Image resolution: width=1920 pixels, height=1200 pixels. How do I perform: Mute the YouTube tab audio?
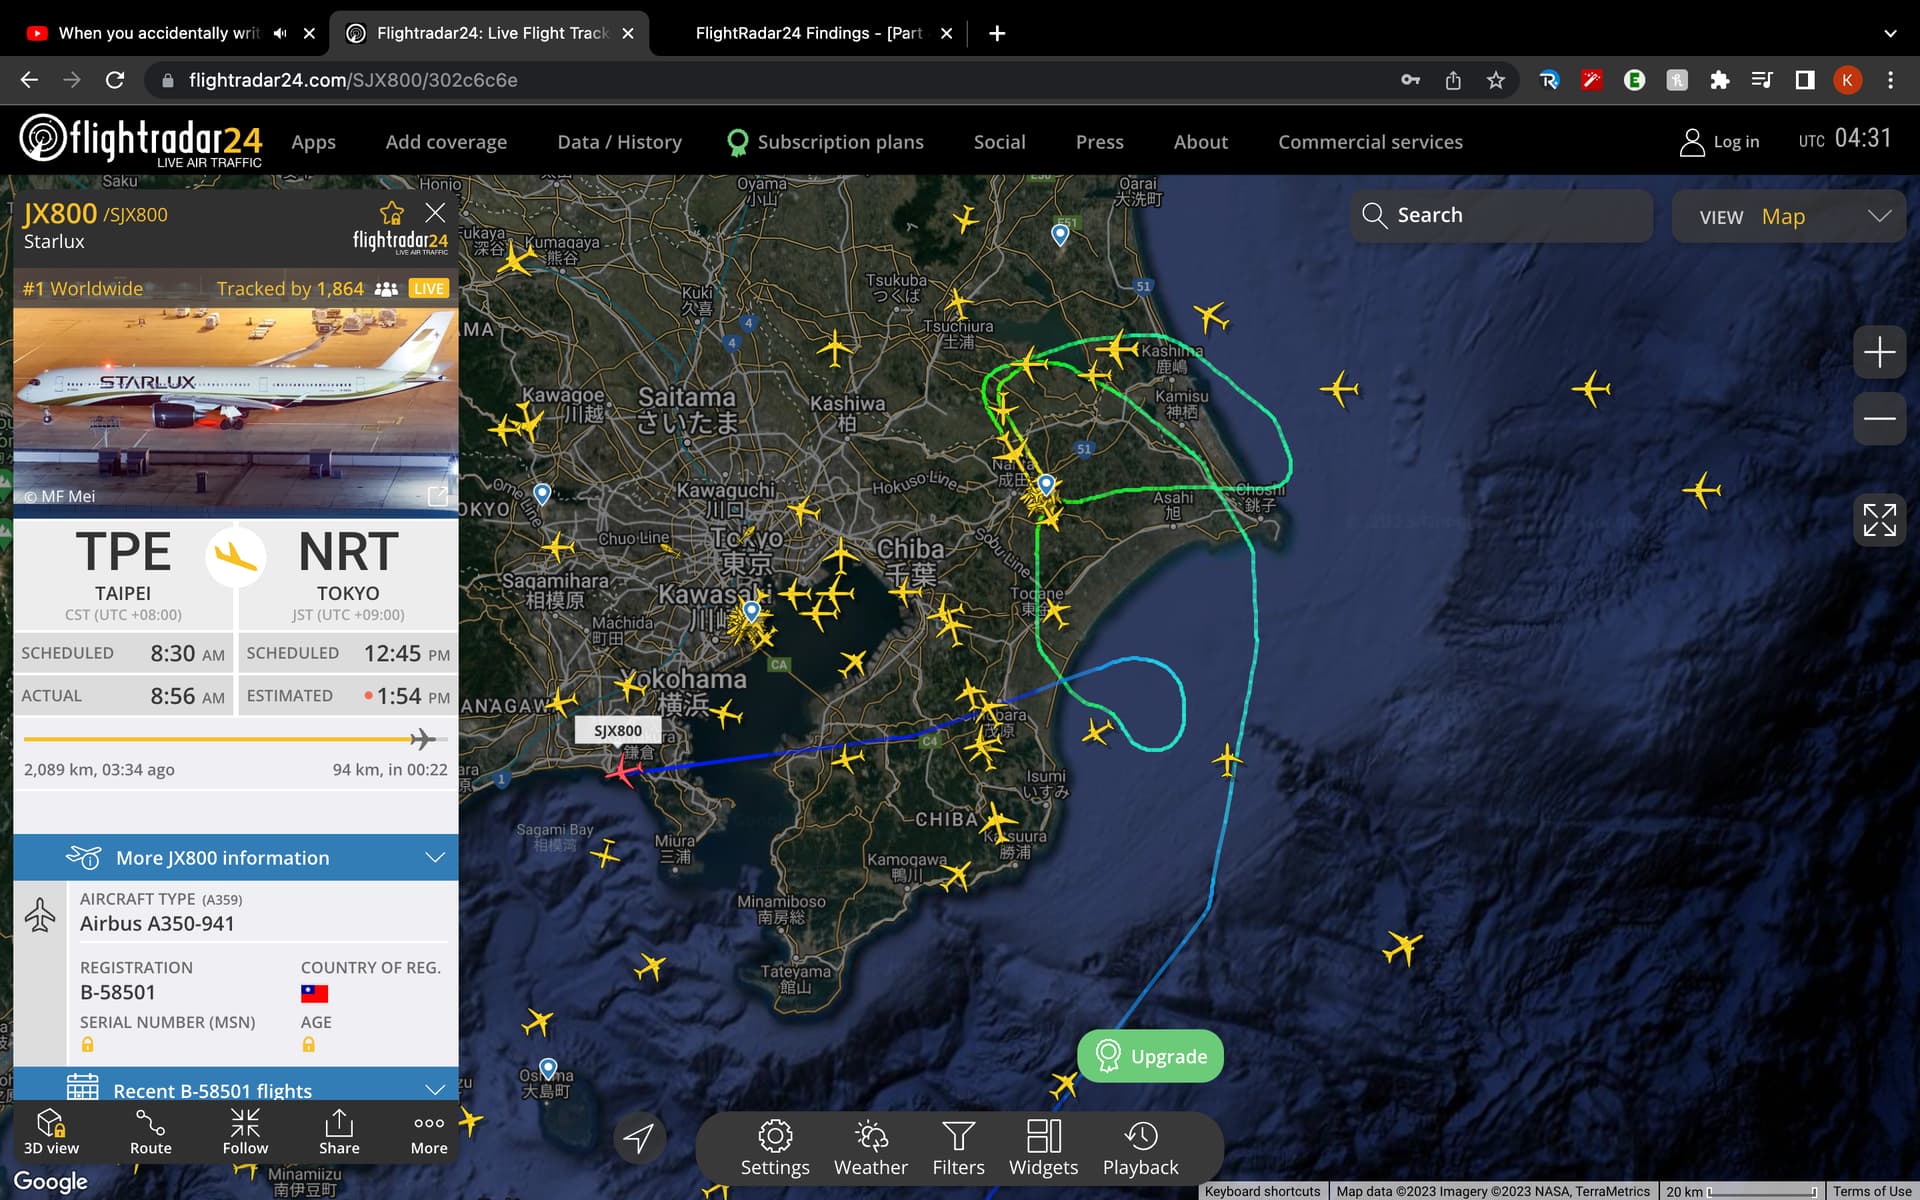point(280,33)
